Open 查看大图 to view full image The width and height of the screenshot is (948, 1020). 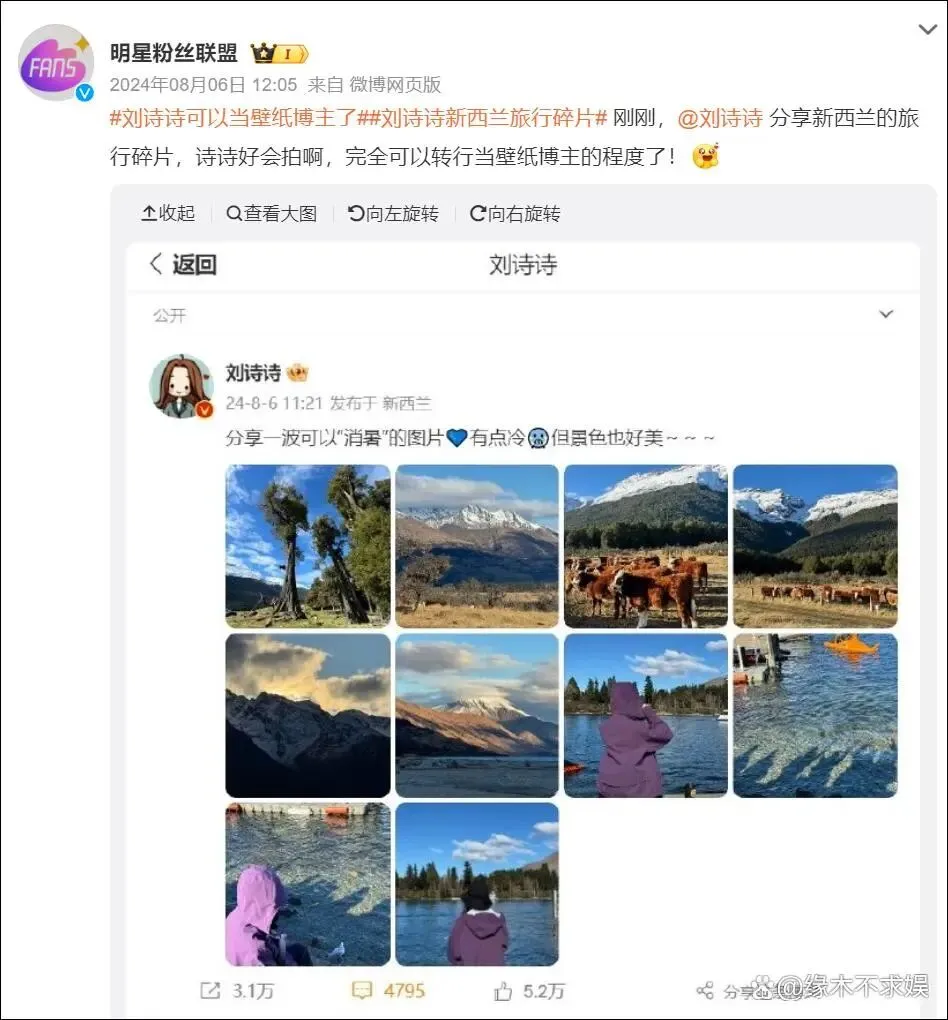point(271,213)
